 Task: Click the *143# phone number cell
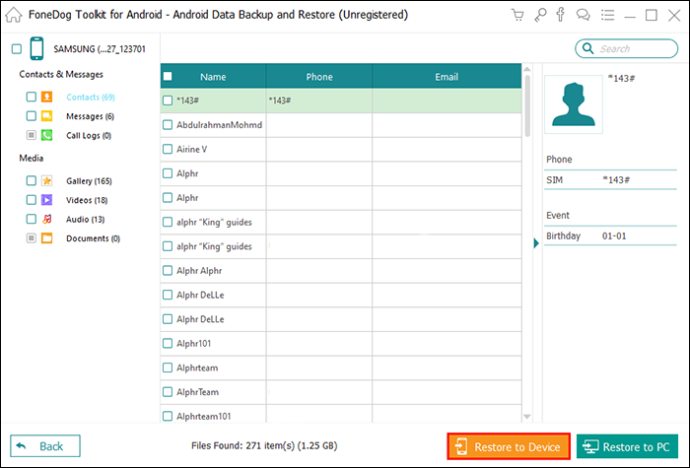tap(319, 100)
